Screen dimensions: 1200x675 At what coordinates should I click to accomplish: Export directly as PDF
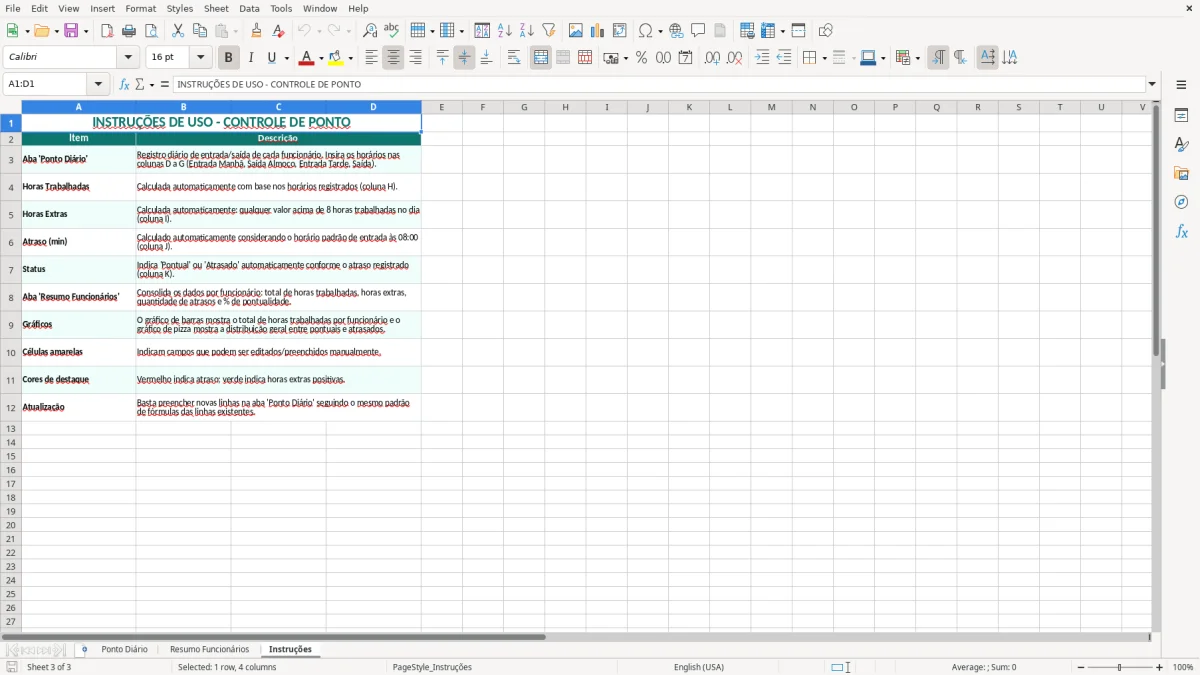[x=107, y=31]
